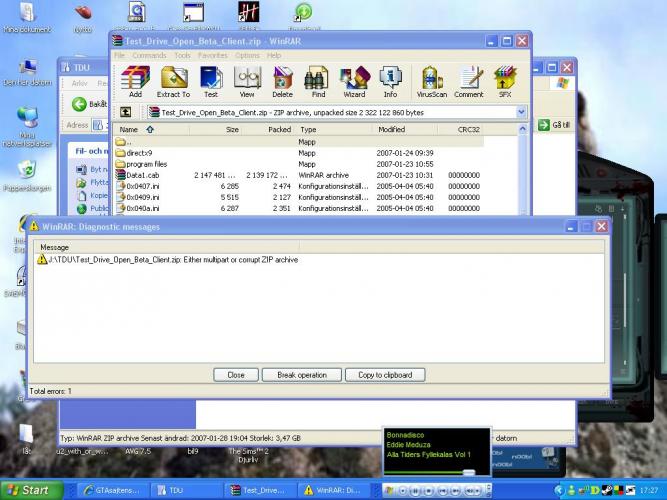Image resolution: width=667 pixels, height=500 pixels.
Task: Open the Options menu in WinRAR
Action: (x=247, y=56)
